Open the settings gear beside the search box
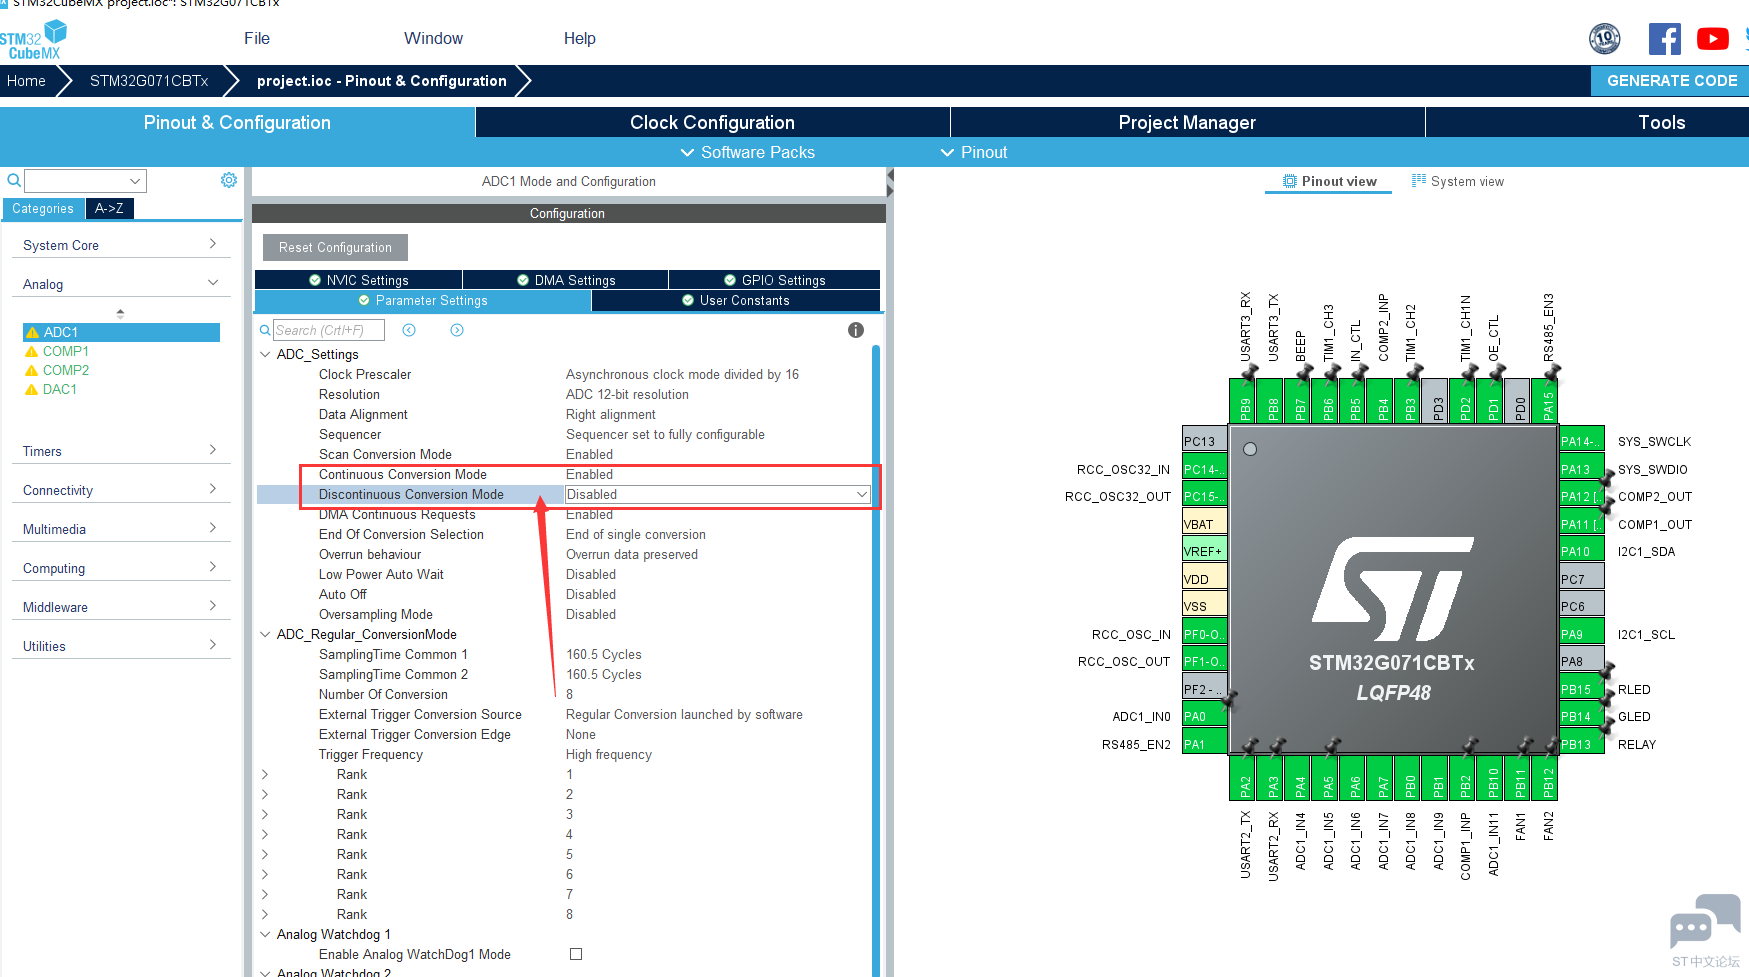The height and width of the screenshot is (977, 1749). click(228, 180)
